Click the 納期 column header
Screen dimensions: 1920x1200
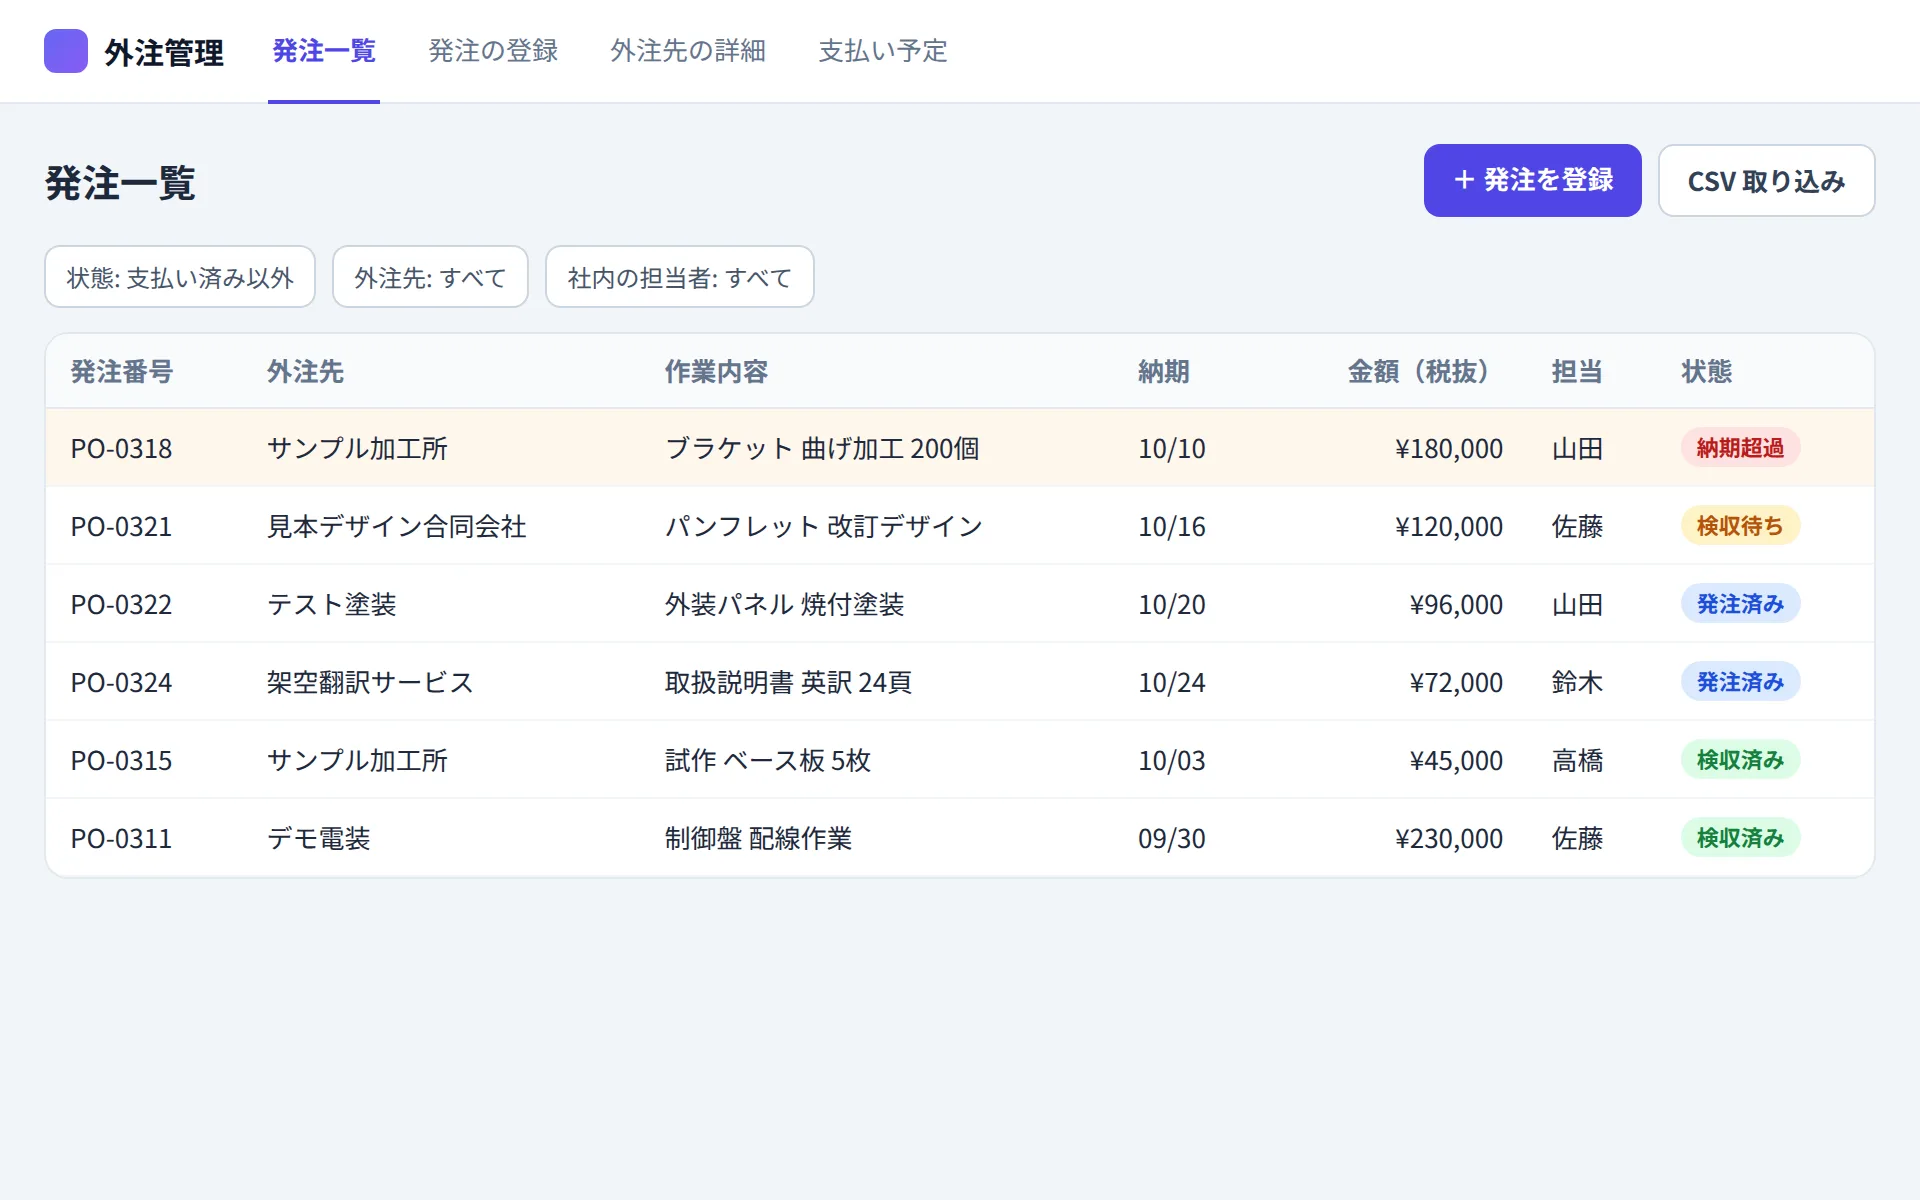pos(1164,372)
